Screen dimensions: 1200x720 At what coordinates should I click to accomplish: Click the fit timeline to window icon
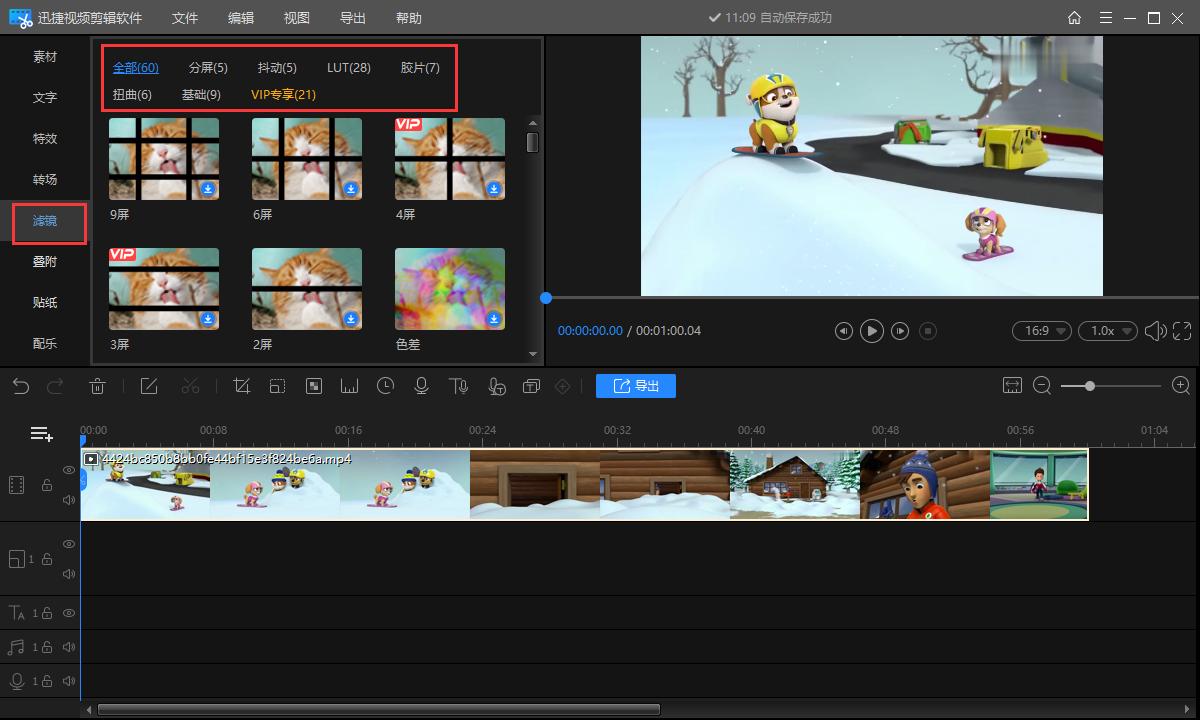(1013, 386)
